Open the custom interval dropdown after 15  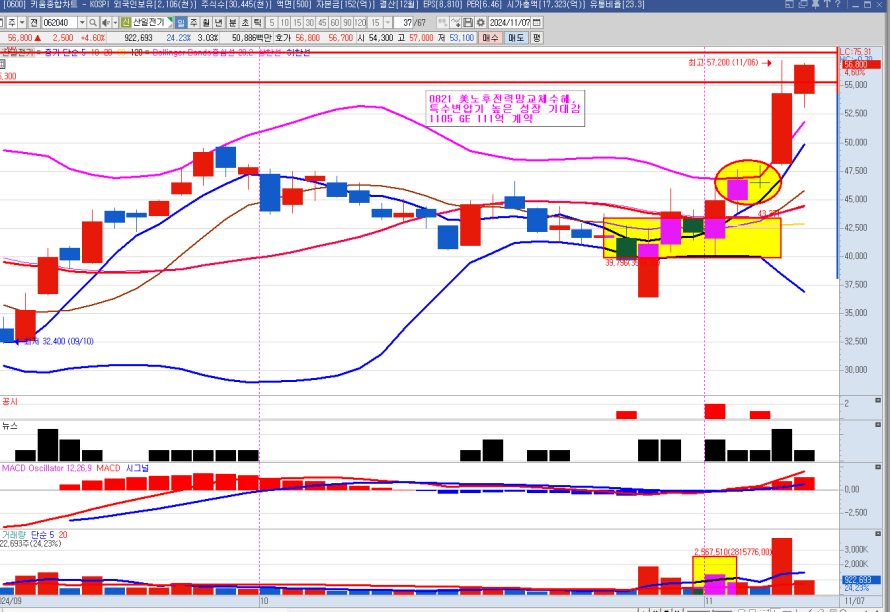point(388,23)
